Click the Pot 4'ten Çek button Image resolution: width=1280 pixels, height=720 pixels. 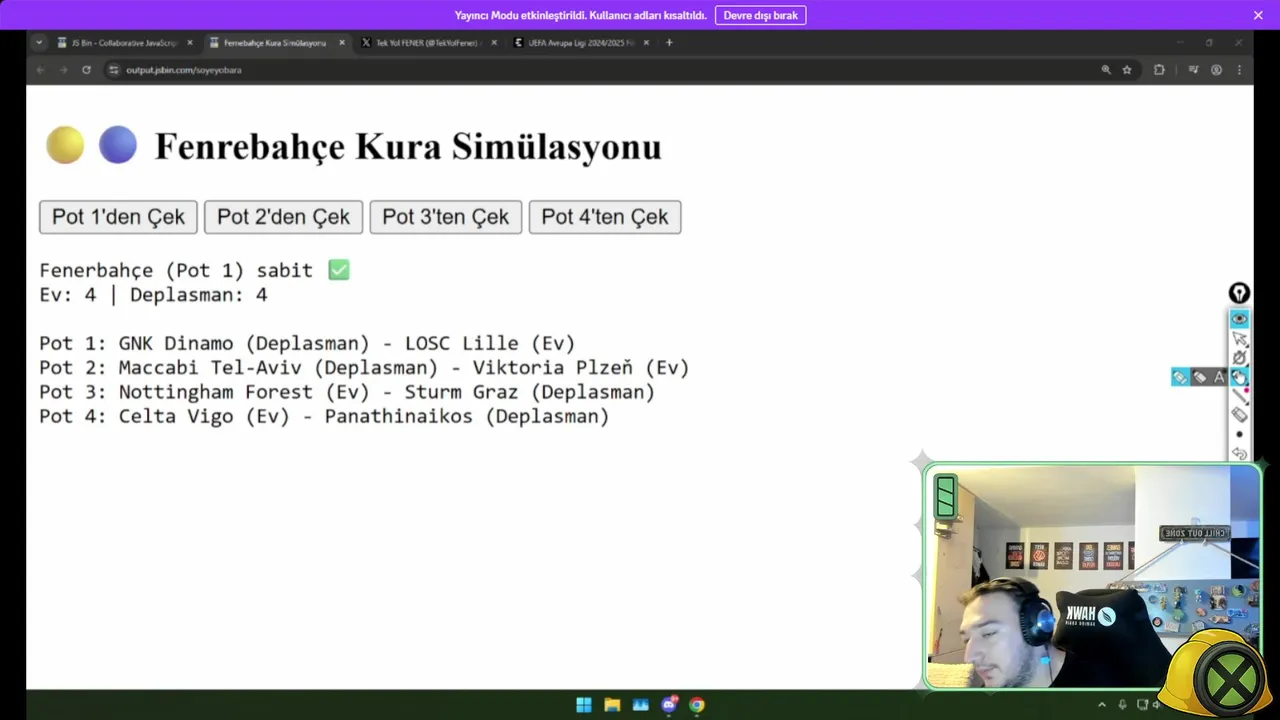(605, 217)
